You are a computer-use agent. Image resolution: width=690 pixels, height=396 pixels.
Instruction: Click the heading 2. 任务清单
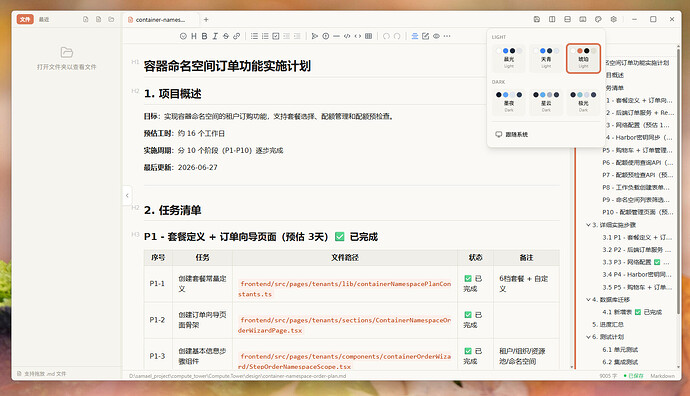pyautogui.click(x=172, y=210)
